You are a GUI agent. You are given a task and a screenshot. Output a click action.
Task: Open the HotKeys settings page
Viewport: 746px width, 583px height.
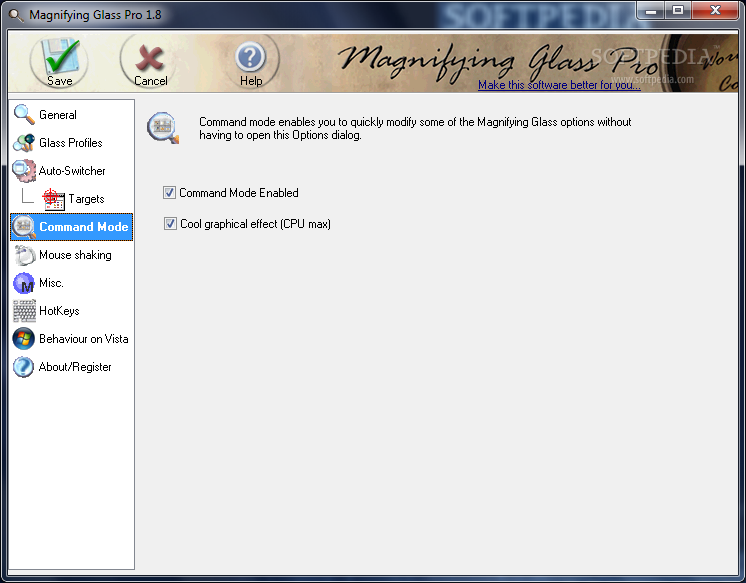[x=71, y=311]
